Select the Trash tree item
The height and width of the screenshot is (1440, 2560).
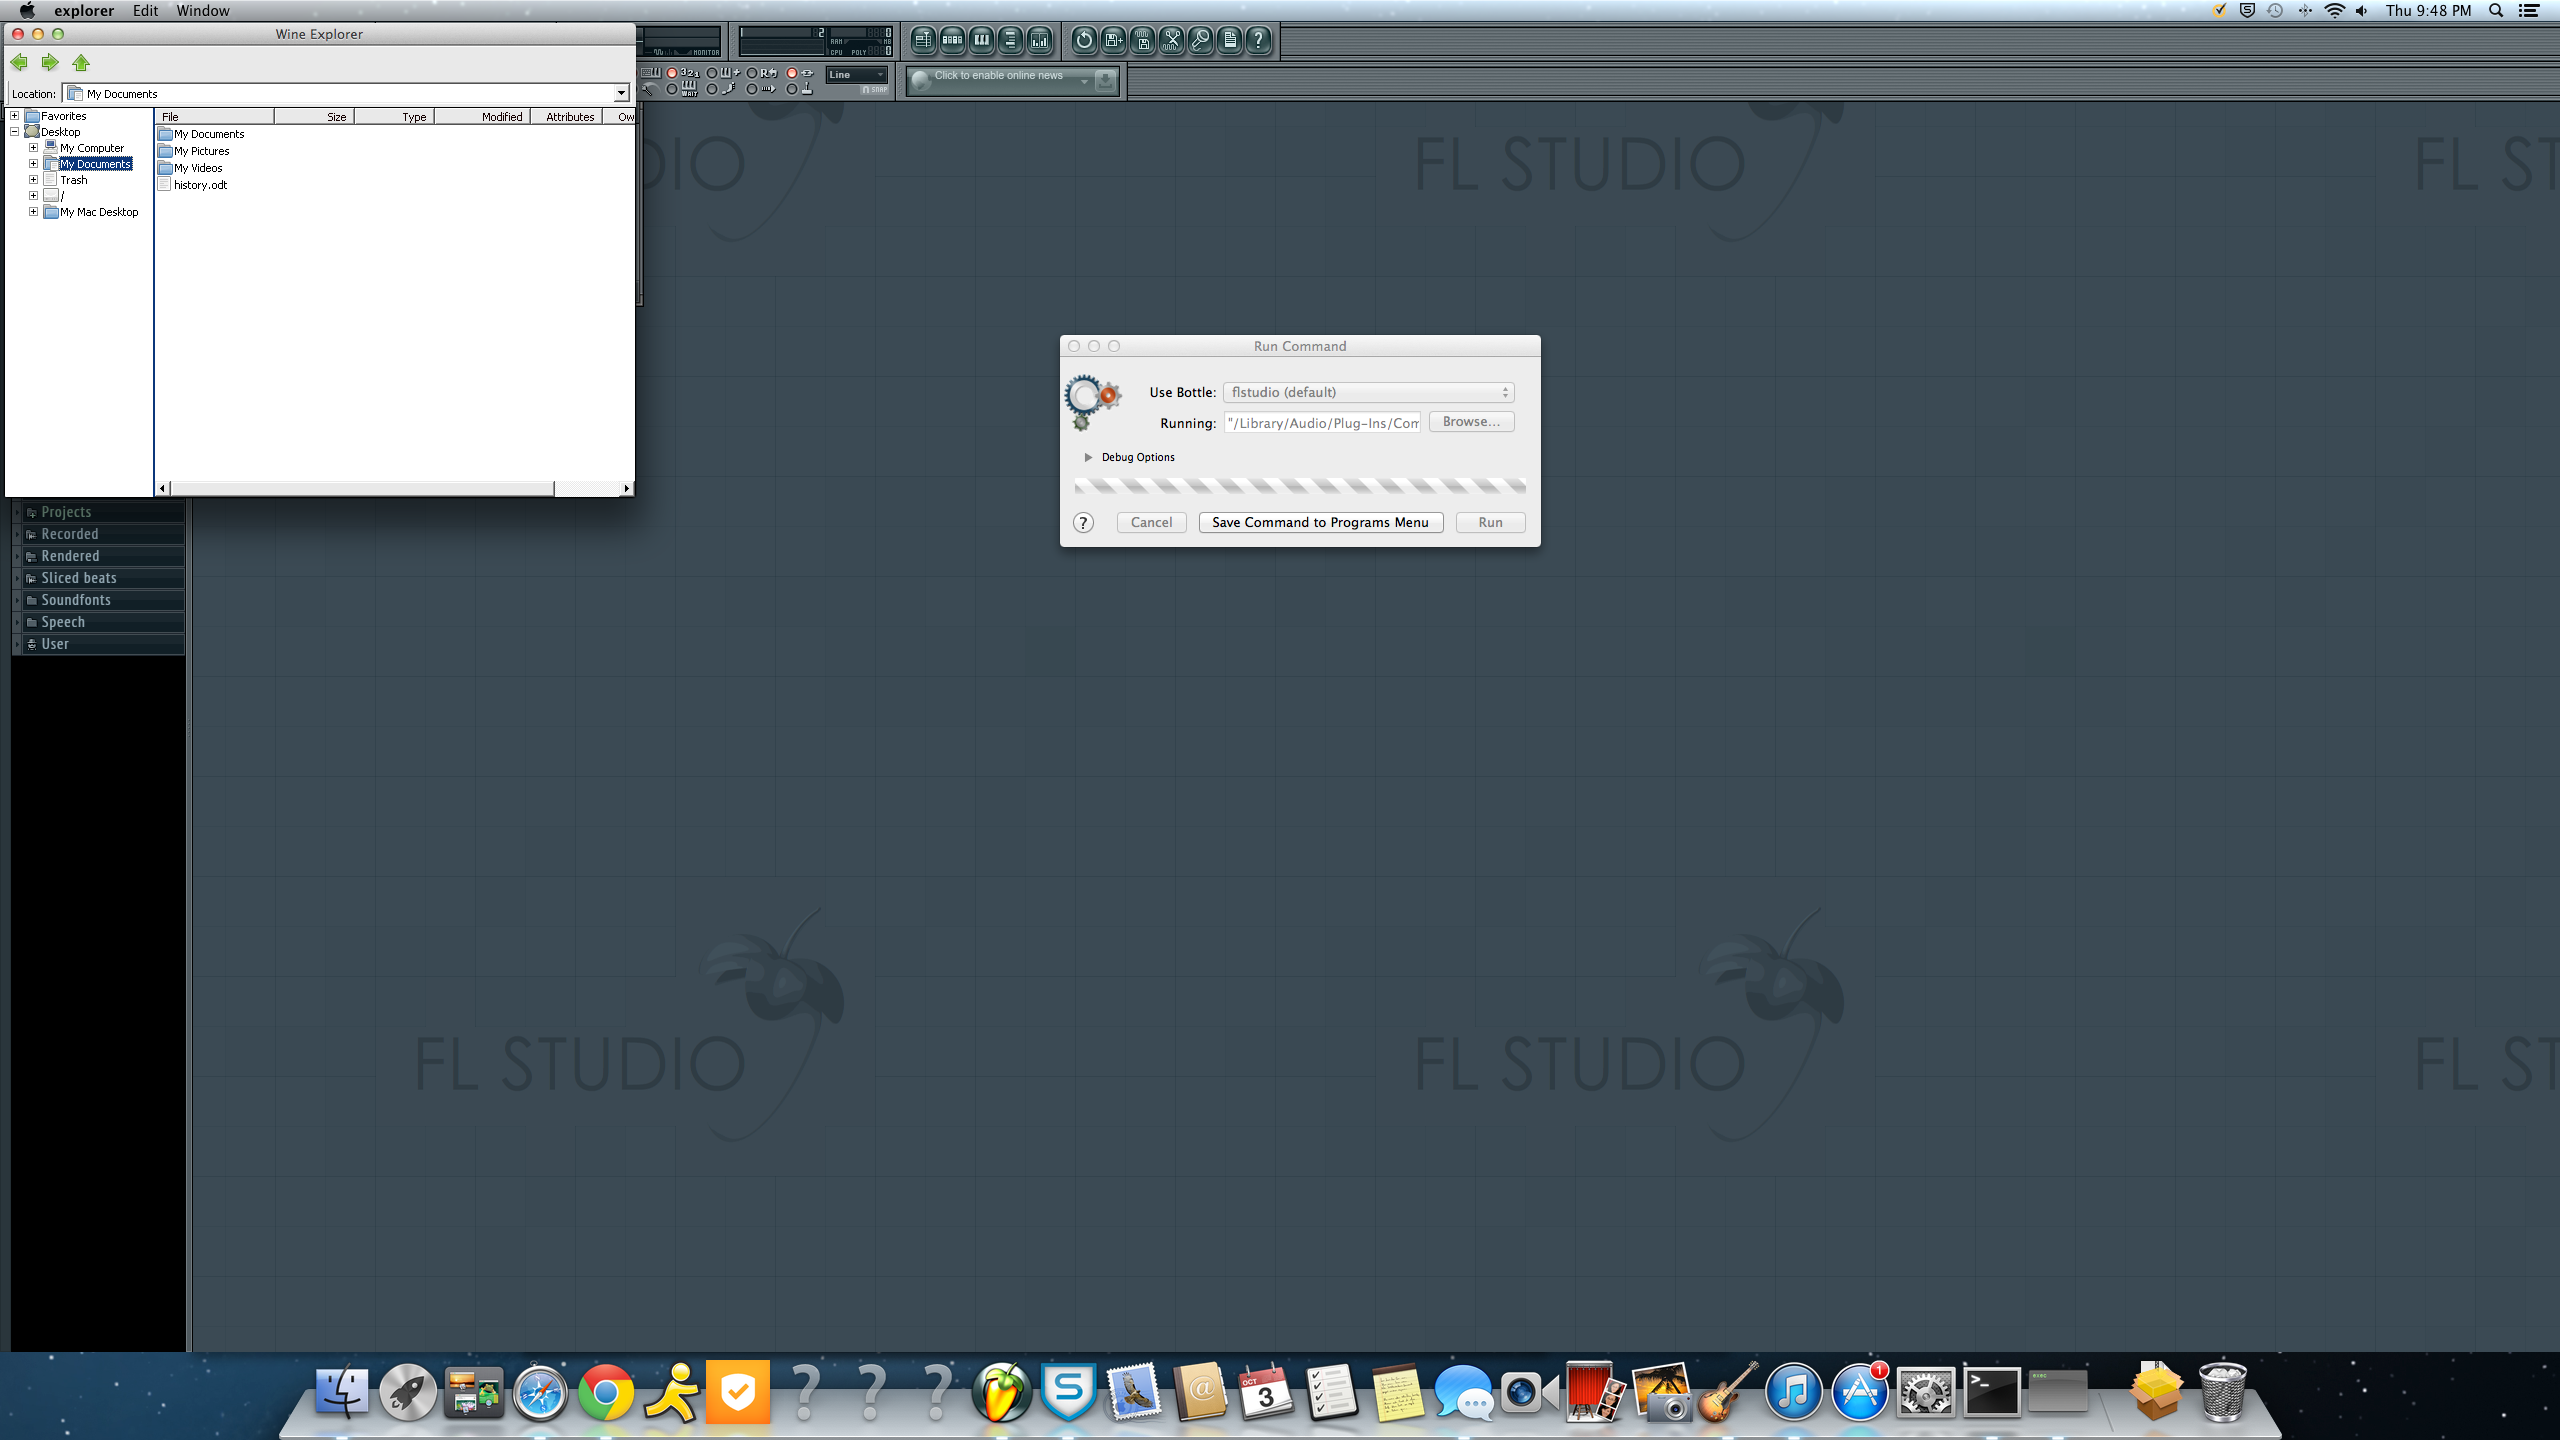(73, 180)
